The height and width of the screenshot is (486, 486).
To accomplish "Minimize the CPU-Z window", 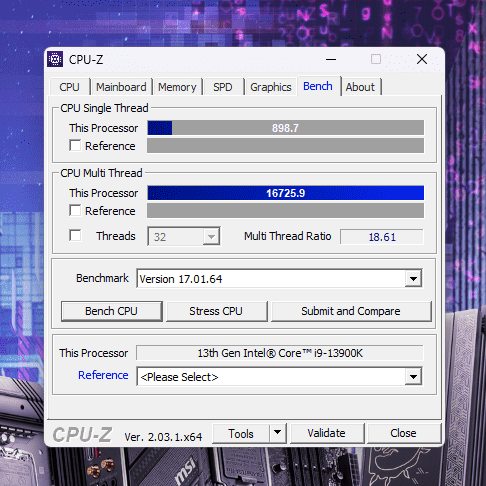I will click(331, 59).
